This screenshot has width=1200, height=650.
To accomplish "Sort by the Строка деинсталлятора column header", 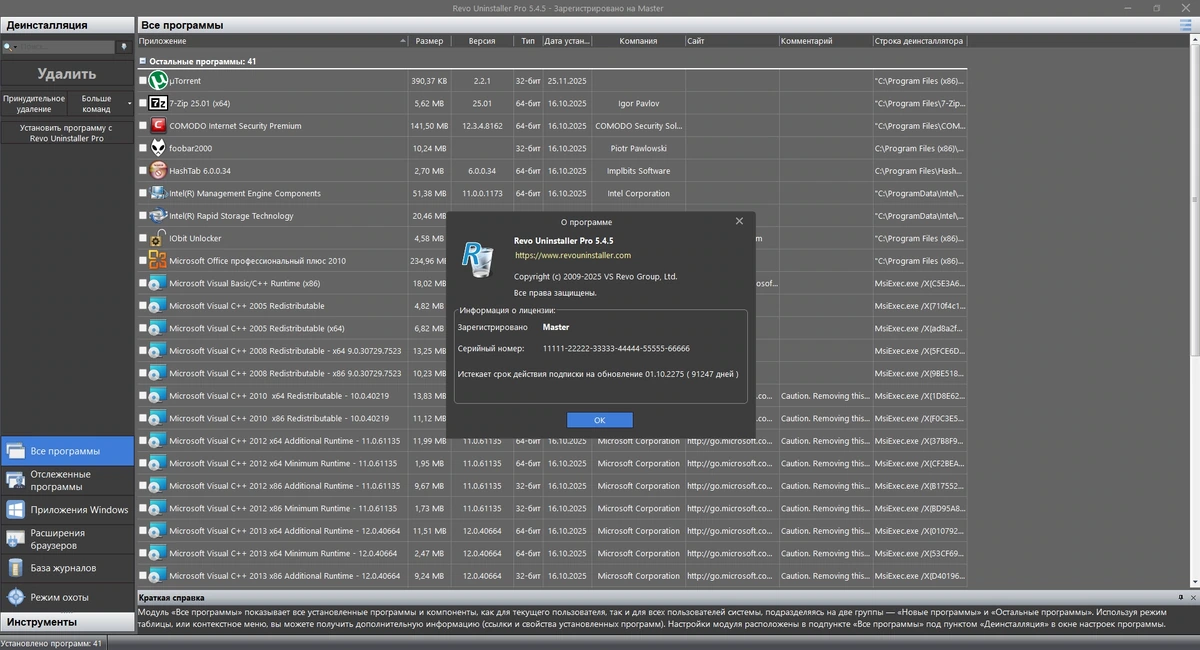I will [919, 41].
